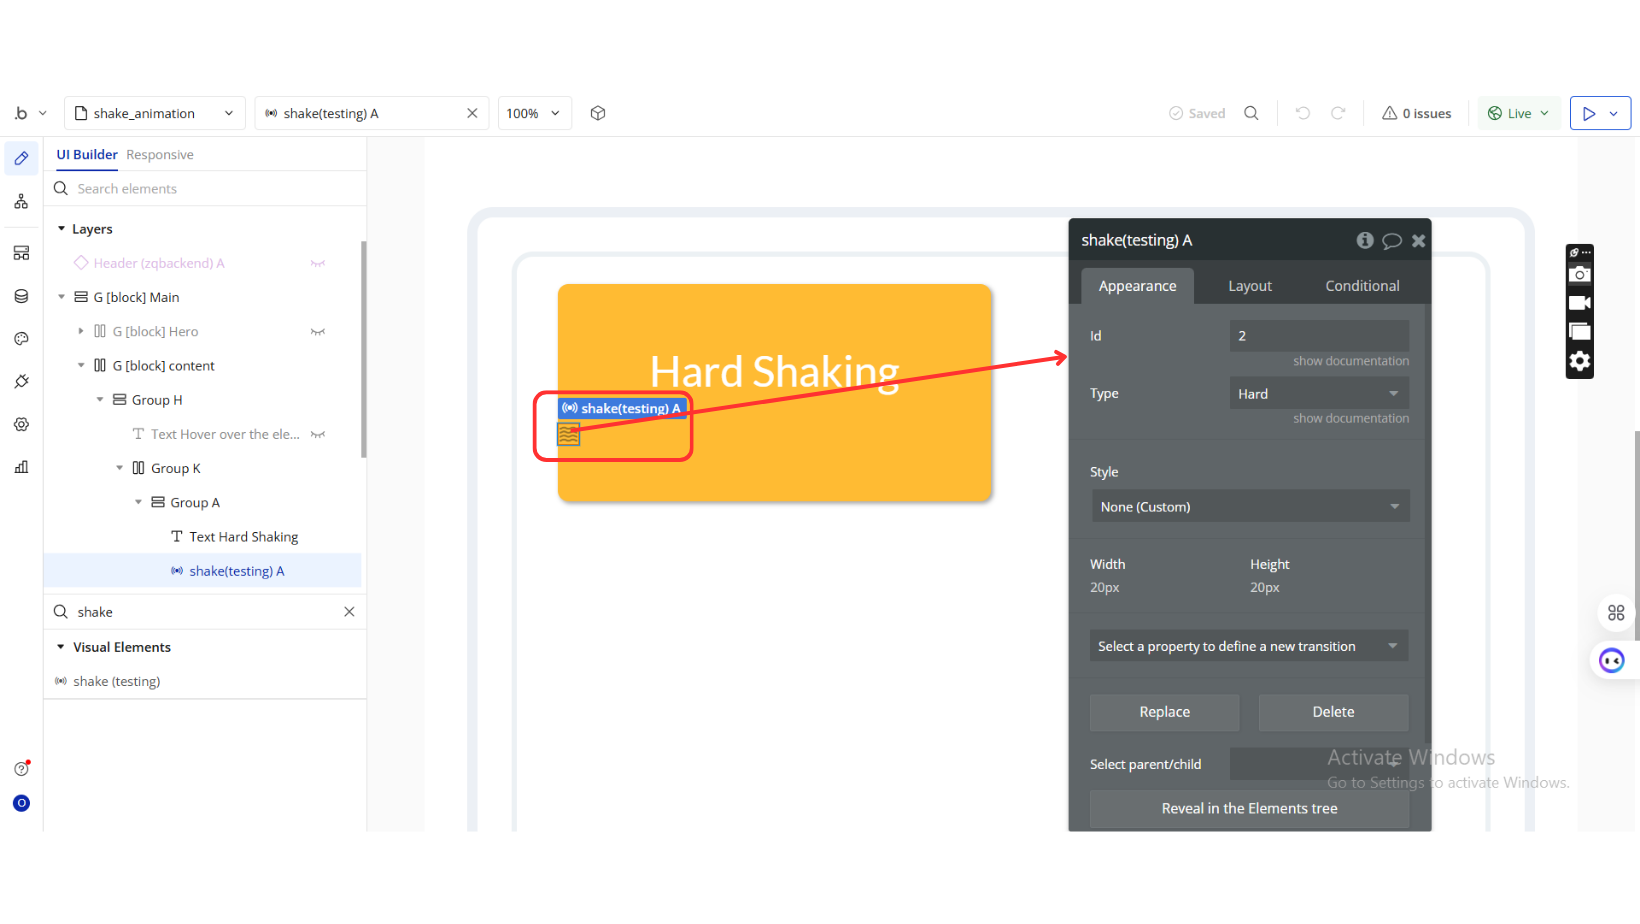Screen dimensions: 1640x924
Task: Open the Logs chart icon
Action: pyautogui.click(x=21, y=467)
